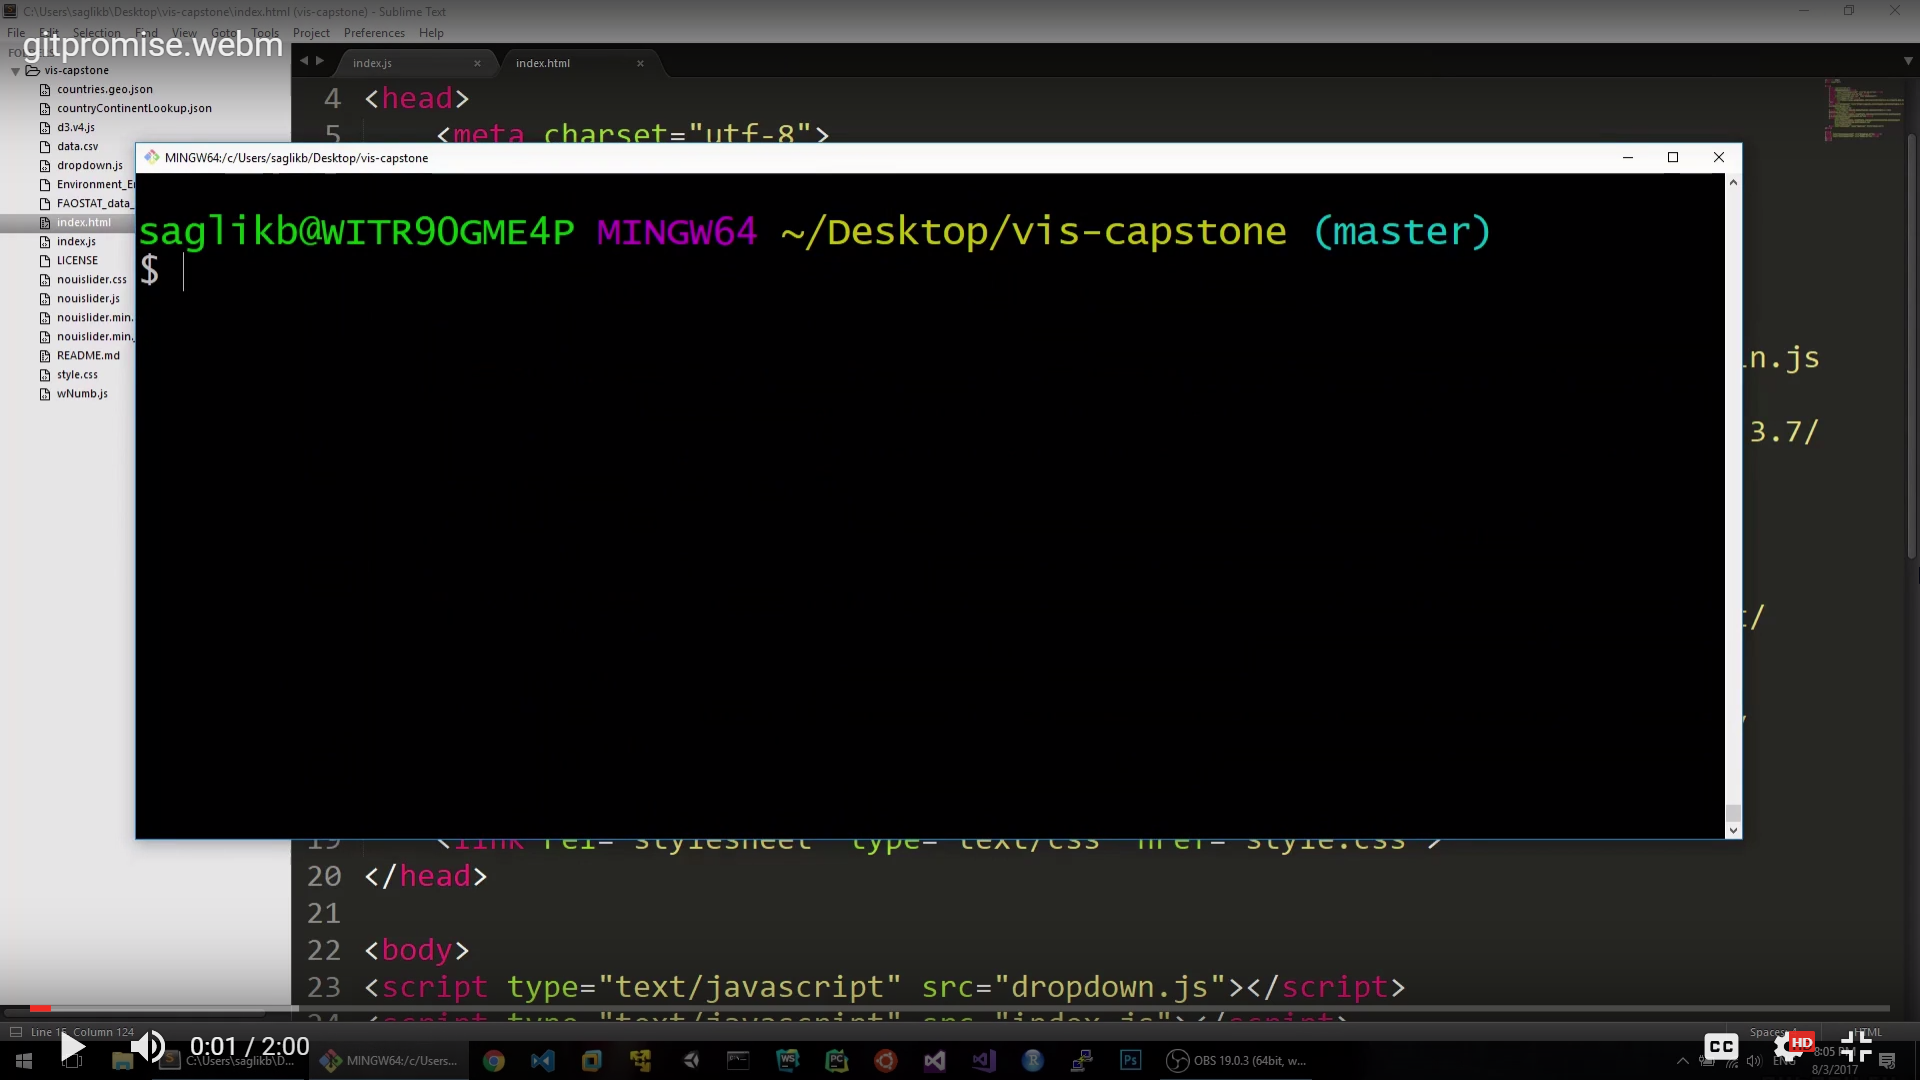
Task: Close the index.html tab
Action: 640,63
